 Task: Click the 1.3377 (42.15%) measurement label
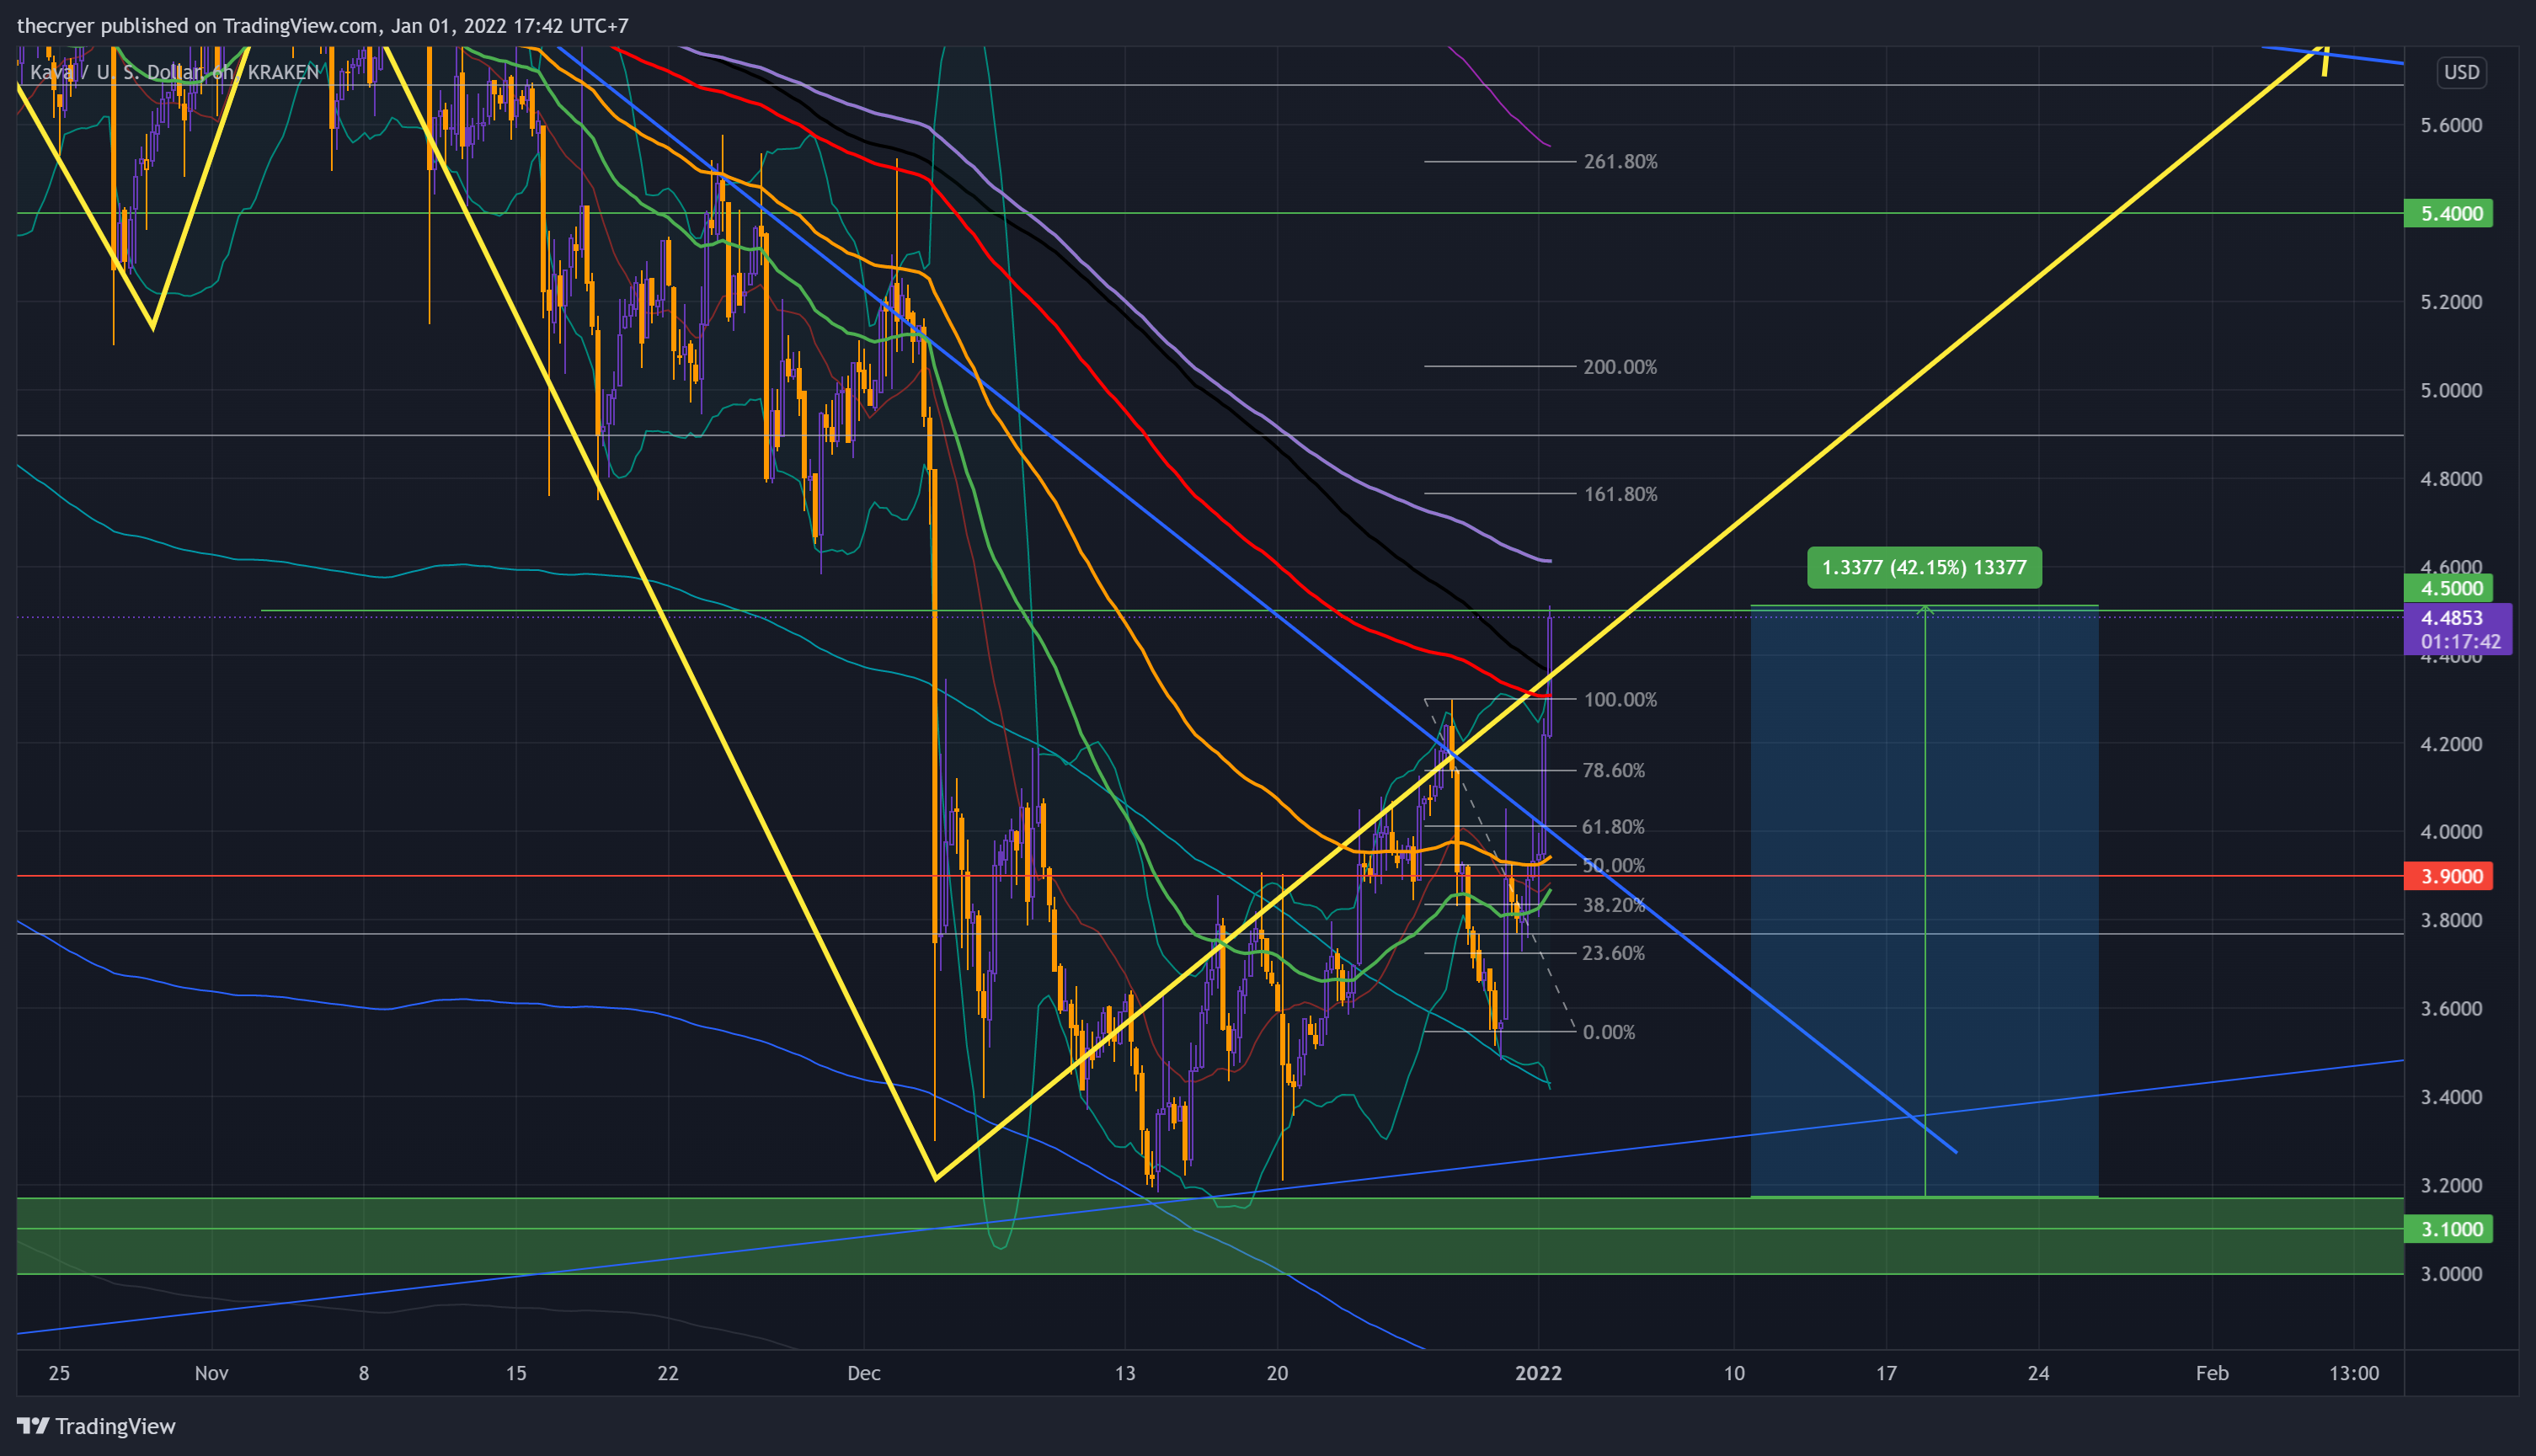pyautogui.click(x=1924, y=568)
